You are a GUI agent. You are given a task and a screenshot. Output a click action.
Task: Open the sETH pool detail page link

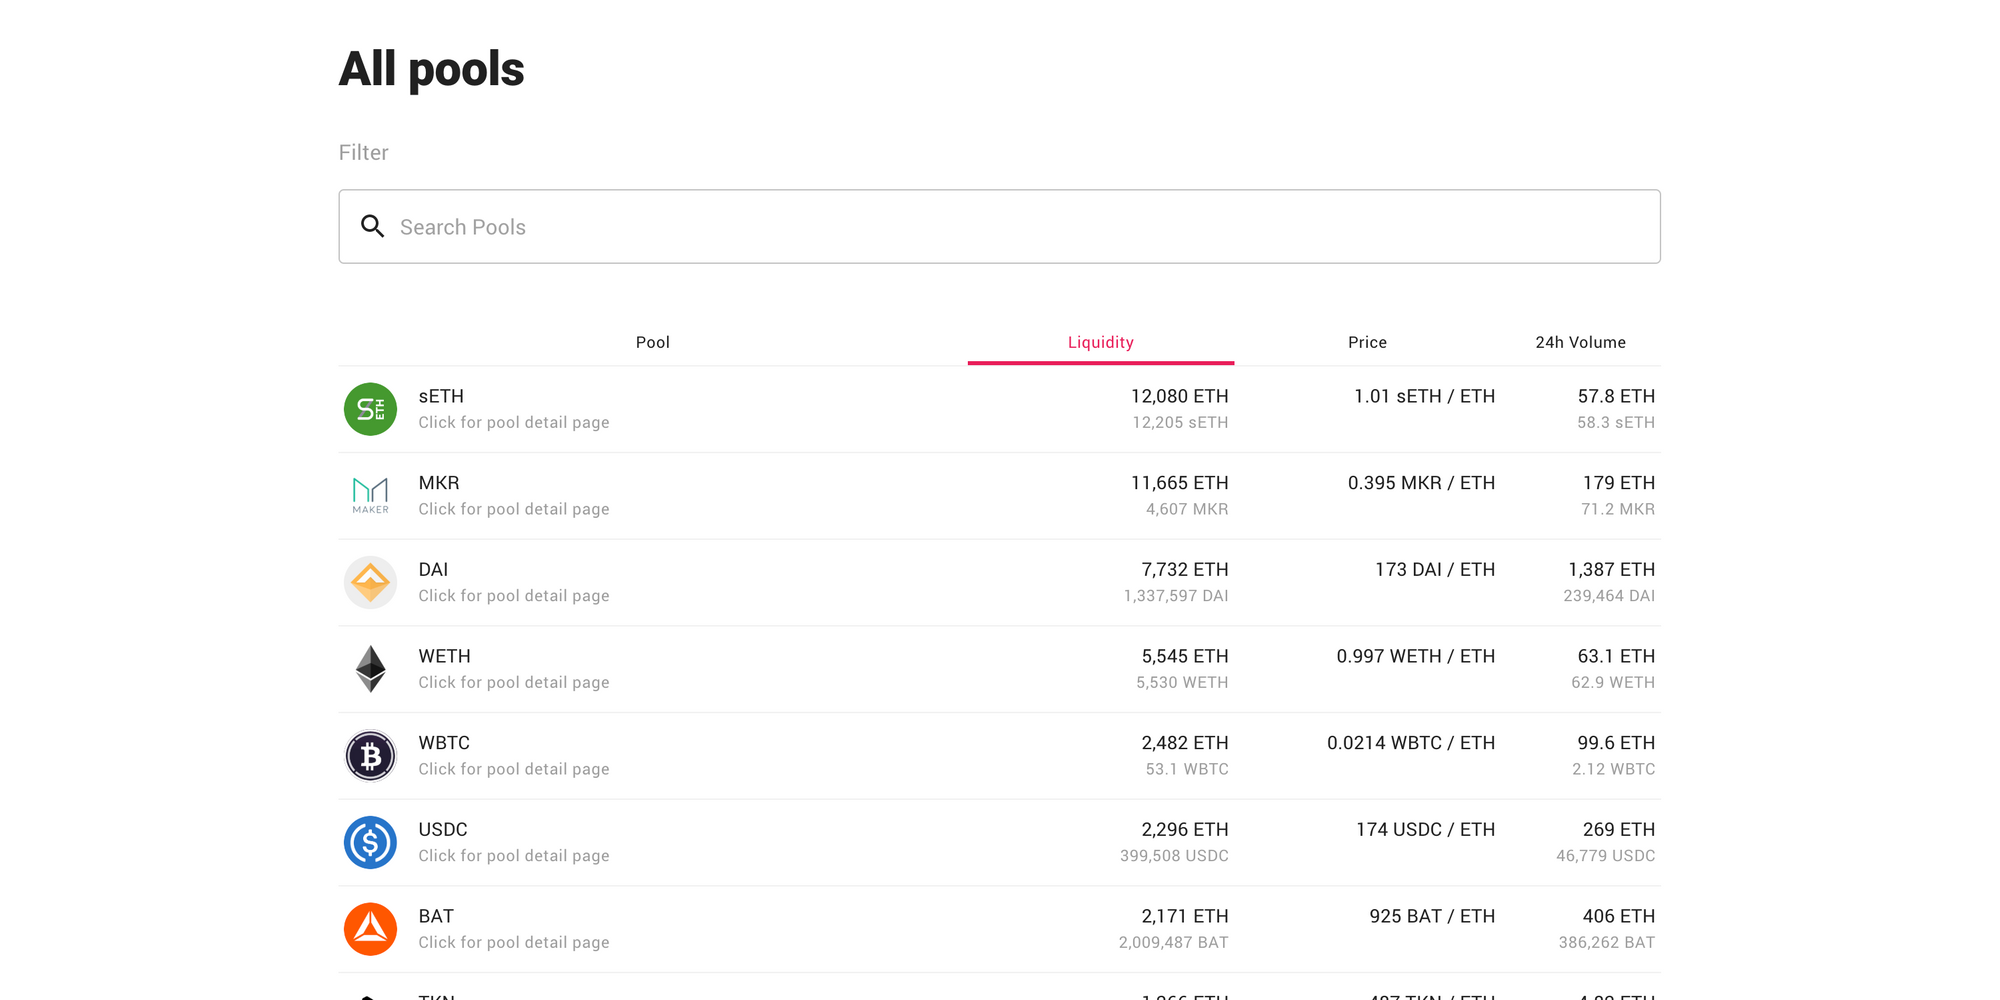click(513, 422)
